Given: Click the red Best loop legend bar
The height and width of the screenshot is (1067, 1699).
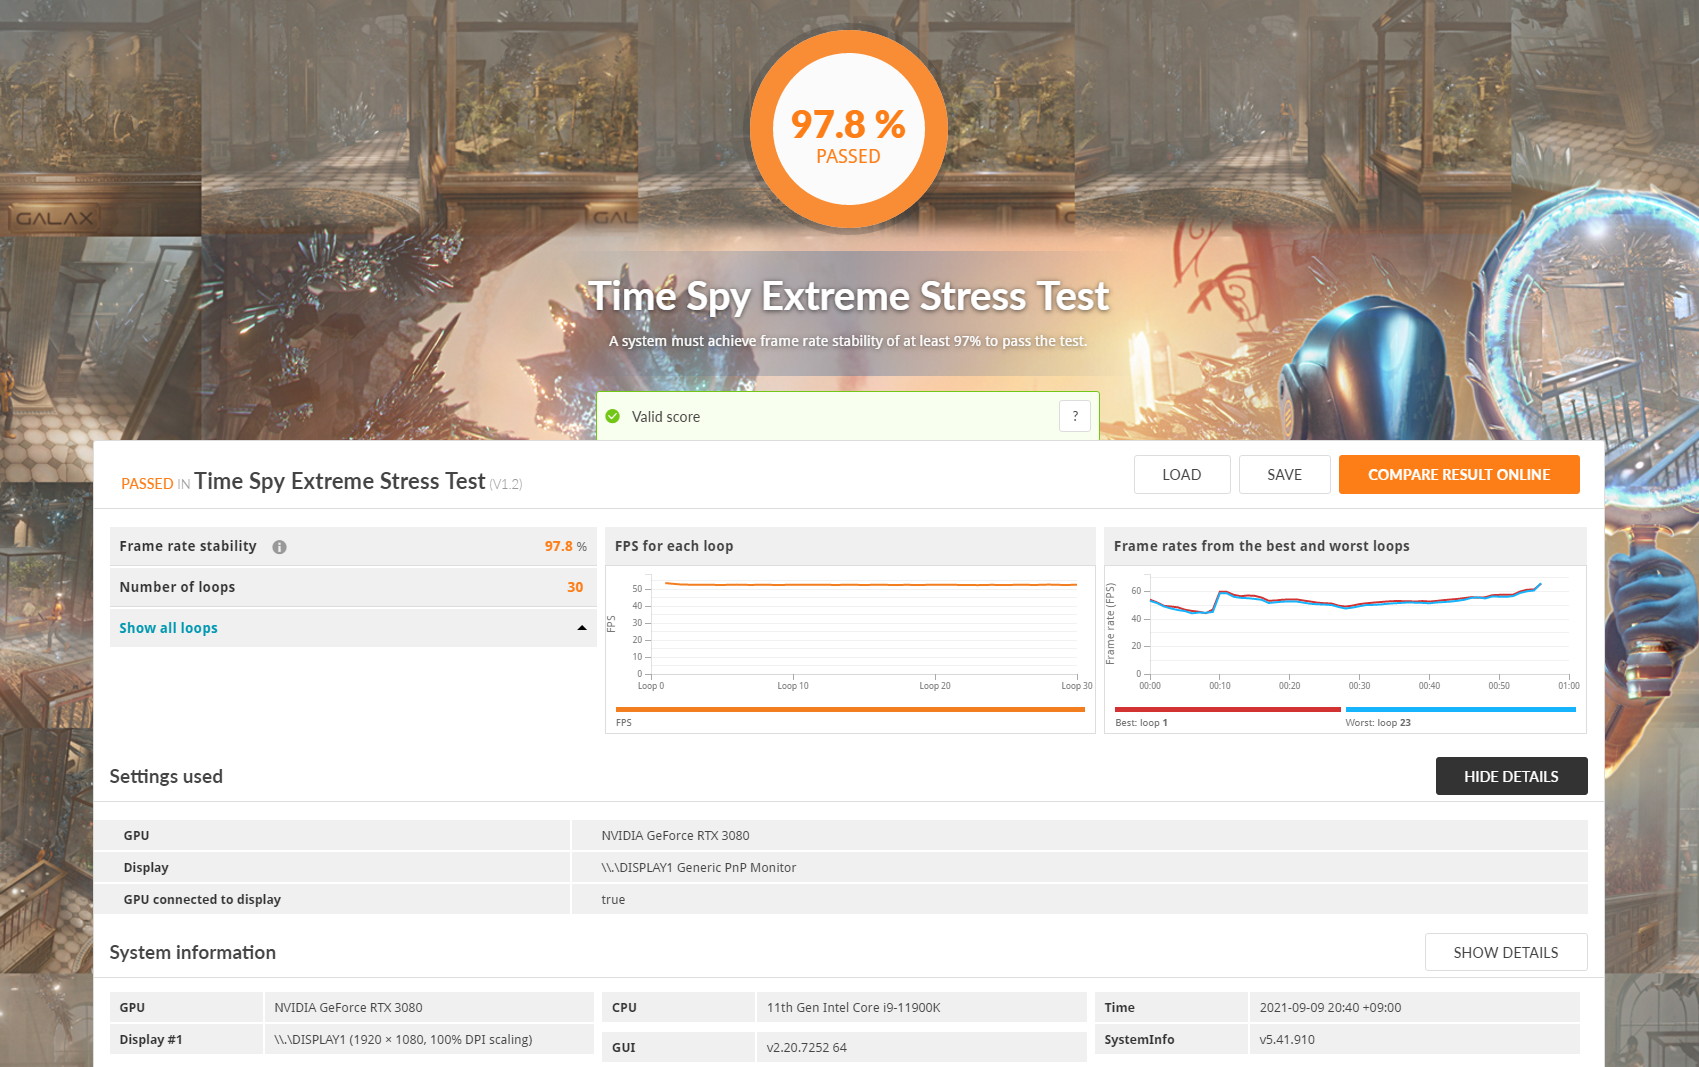Looking at the screenshot, I should (x=1227, y=709).
